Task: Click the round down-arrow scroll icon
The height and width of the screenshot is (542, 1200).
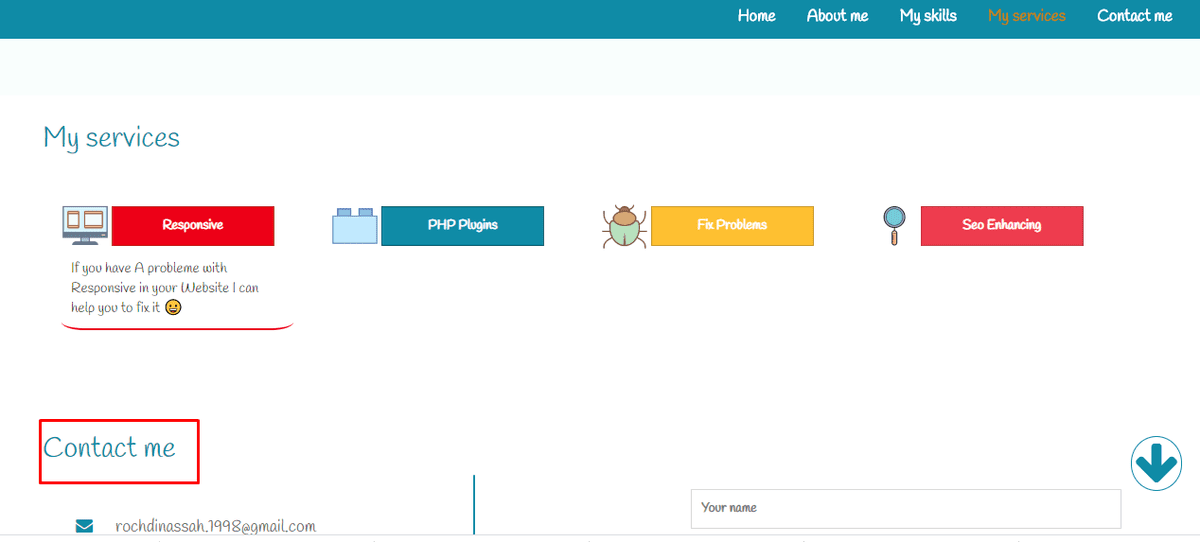Action: (1156, 463)
